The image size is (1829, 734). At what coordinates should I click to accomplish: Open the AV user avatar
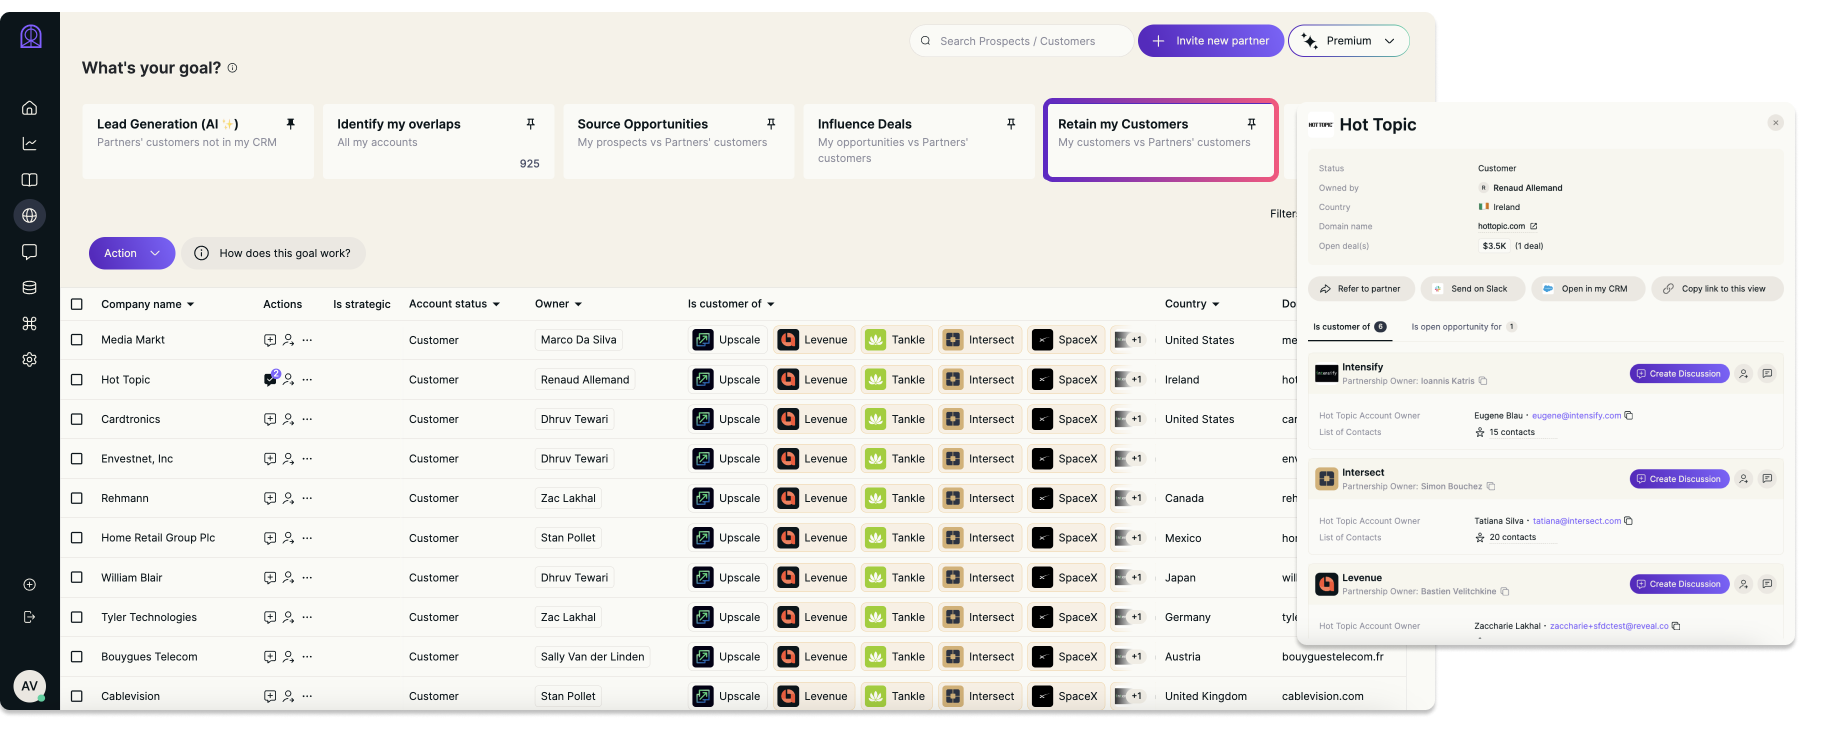[x=30, y=686]
